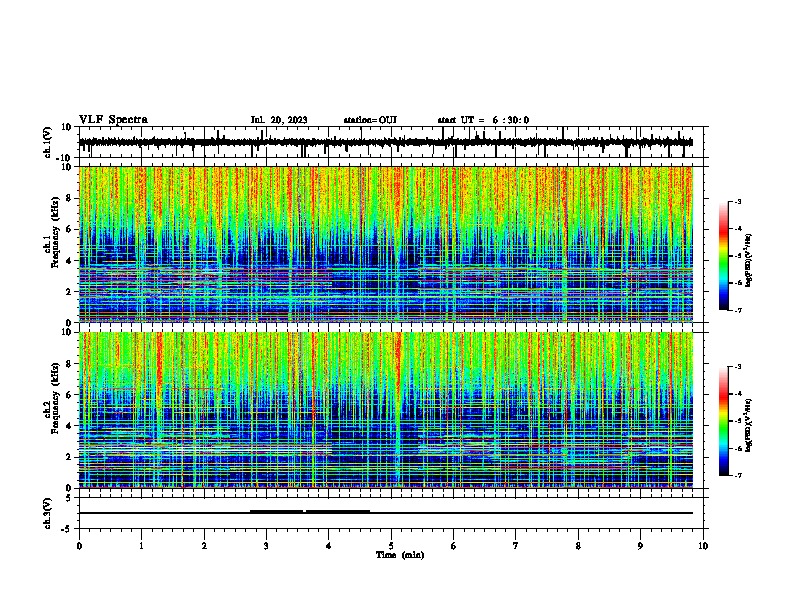The image size is (792, 612).
Task: Select the "Time (min)" axis label
Action: click(400, 555)
